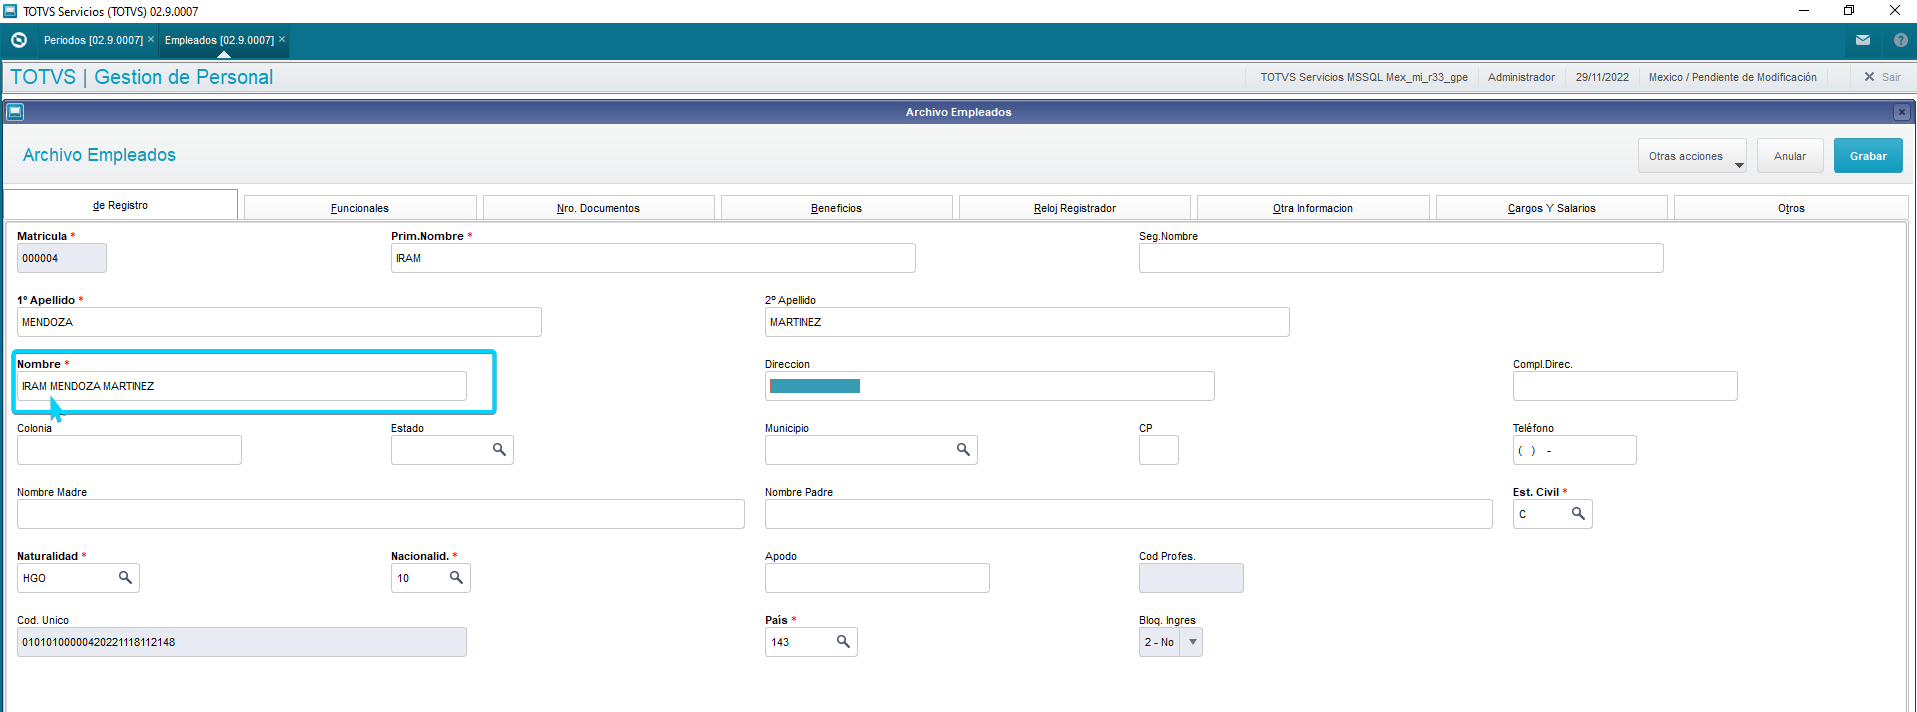Select the Funcionales tab
Viewport: 1917px width, 712px height.
click(x=360, y=208)
